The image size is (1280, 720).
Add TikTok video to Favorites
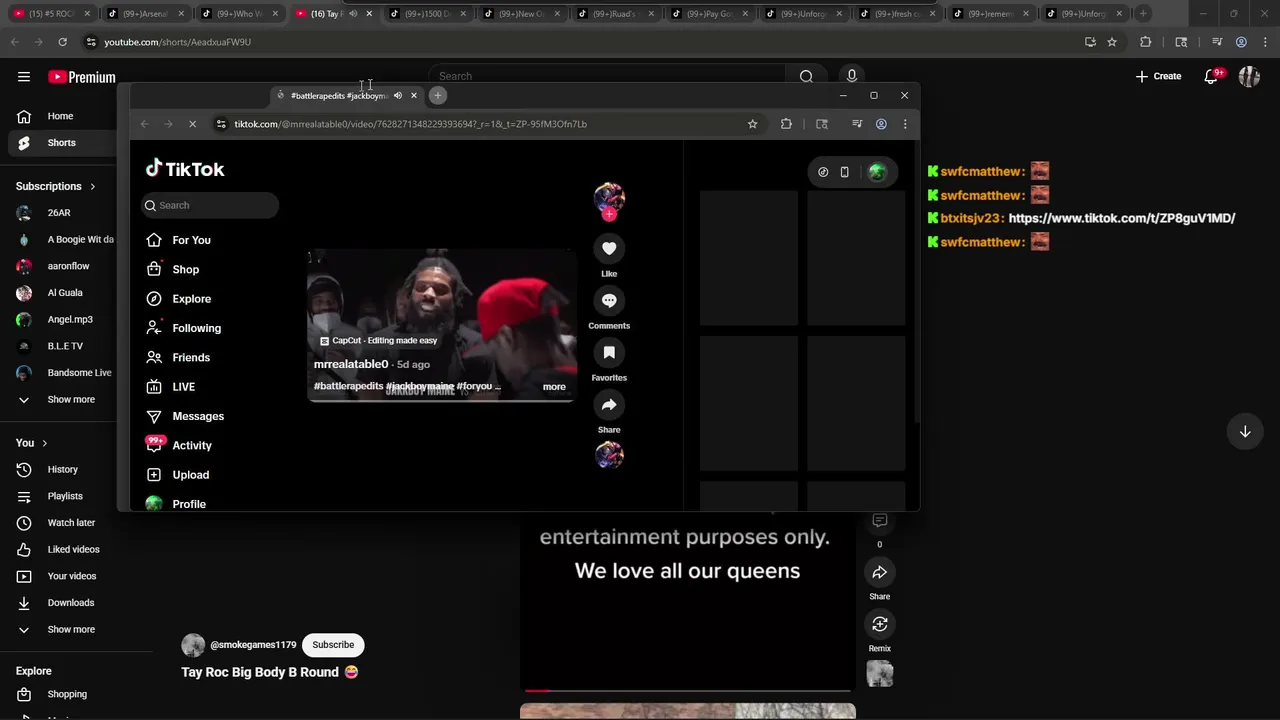click(x=609, y=352)
